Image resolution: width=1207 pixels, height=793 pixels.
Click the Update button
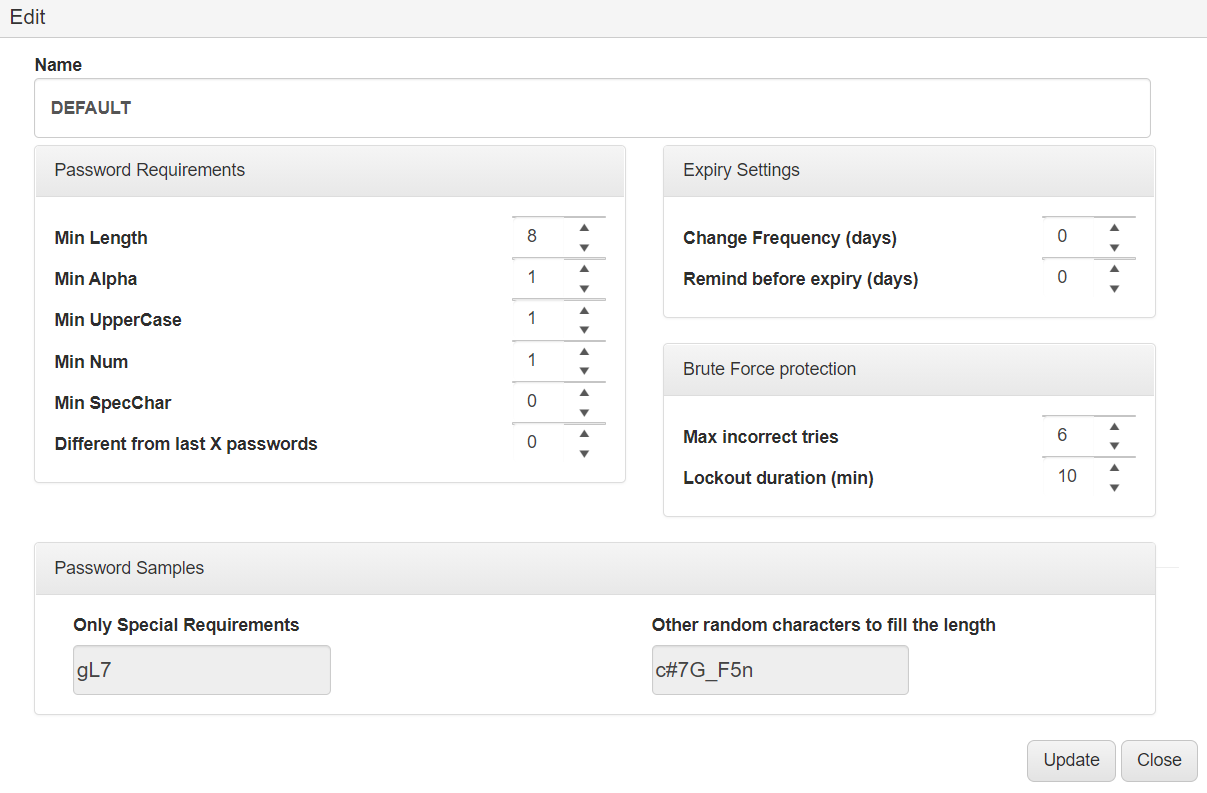click(1070, 760)
